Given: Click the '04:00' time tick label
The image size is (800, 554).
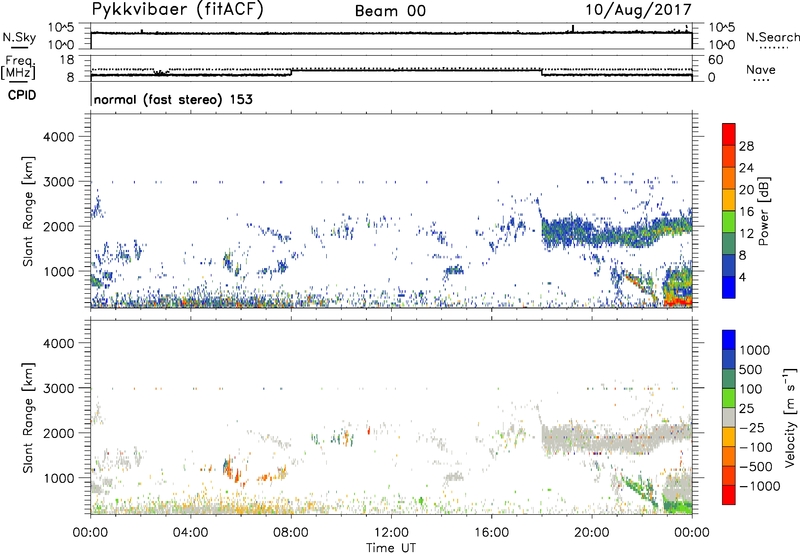Looking at the screenshot, I should coord(191,533).
